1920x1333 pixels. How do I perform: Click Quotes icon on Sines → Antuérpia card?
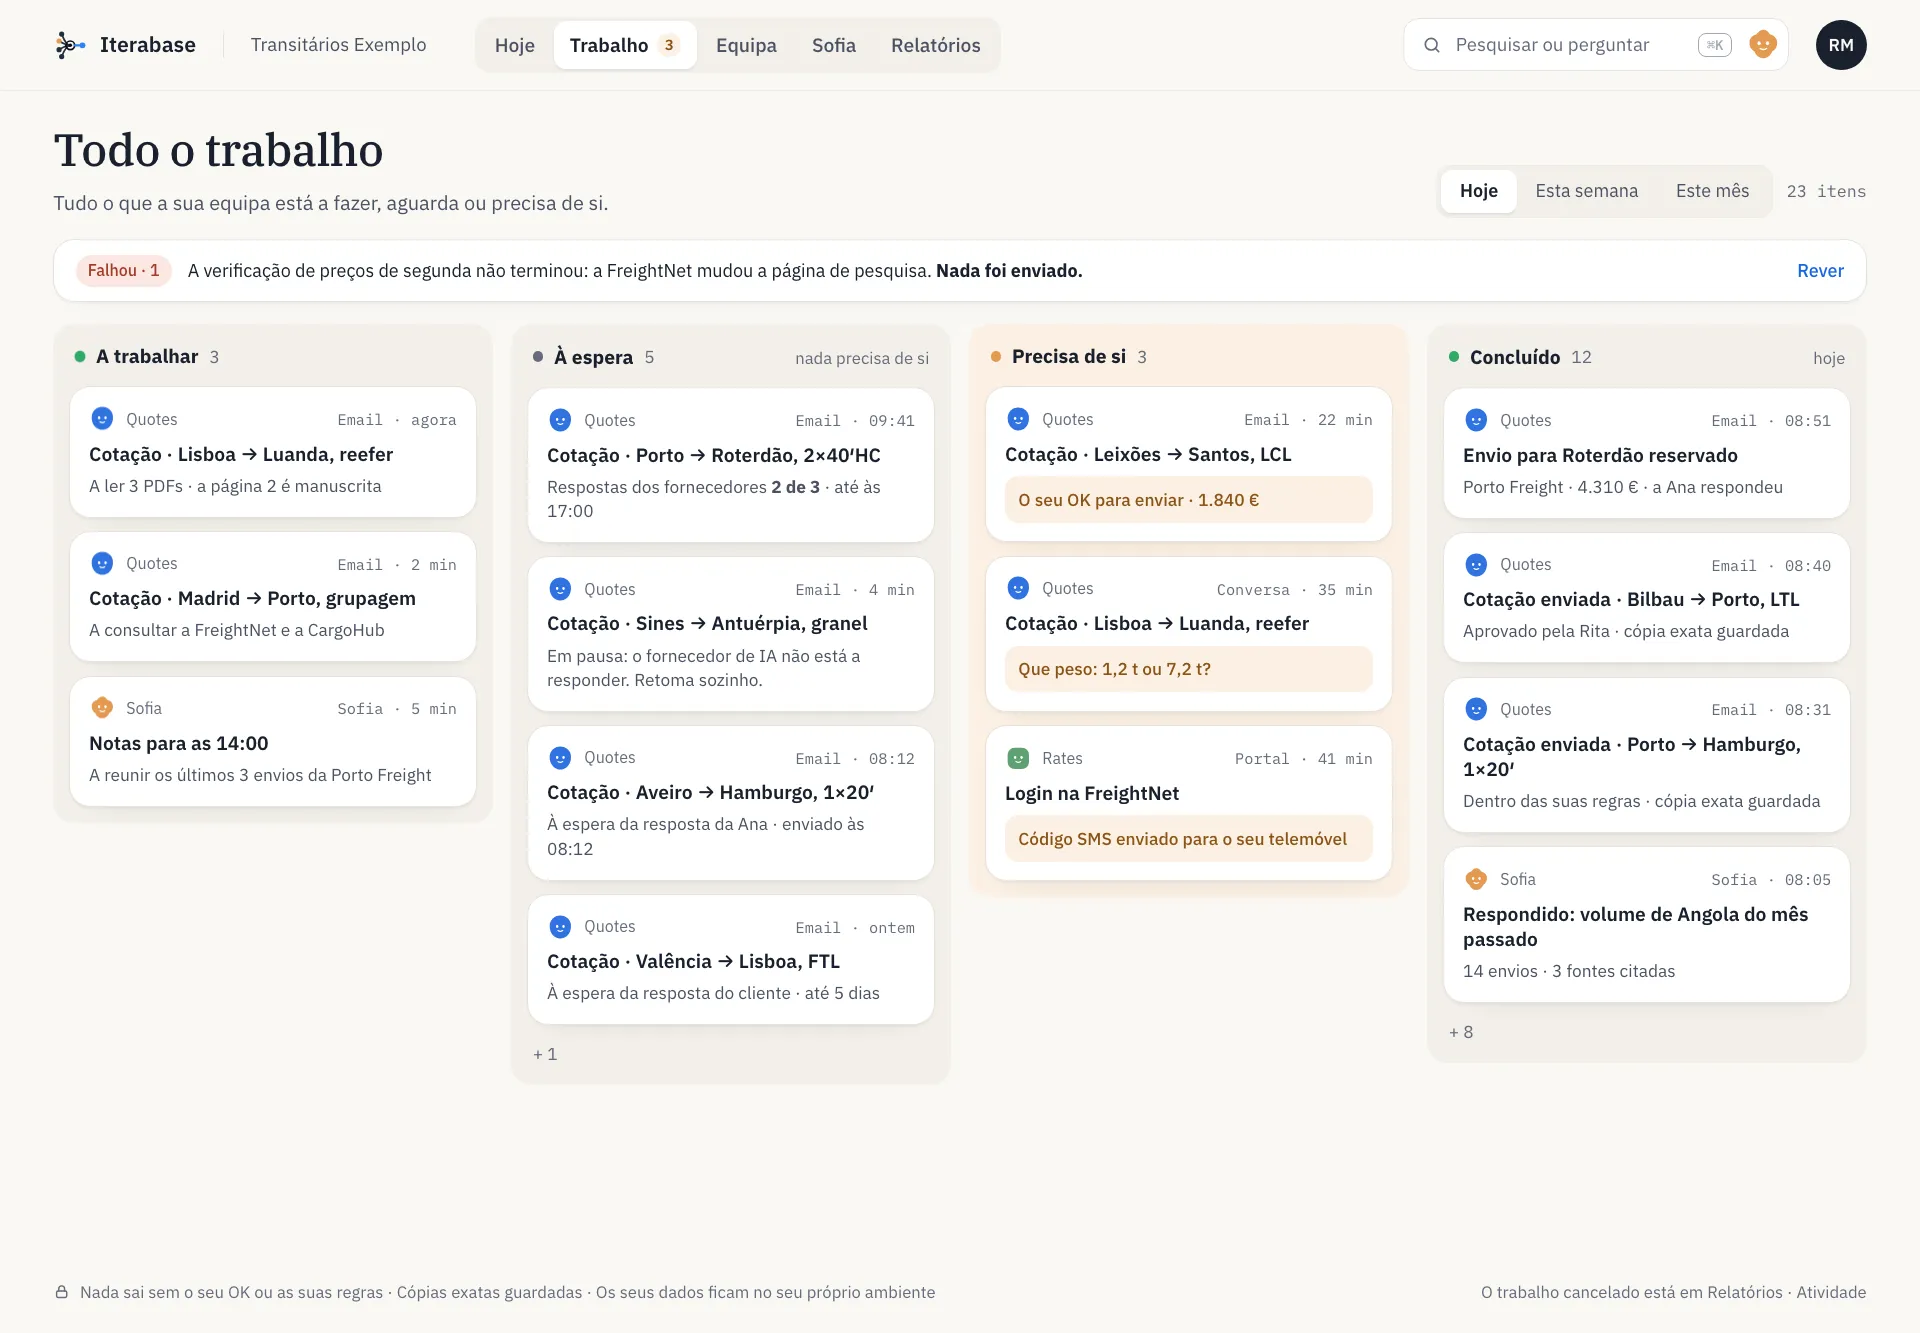pyautogui.click(x=560, y=589)
